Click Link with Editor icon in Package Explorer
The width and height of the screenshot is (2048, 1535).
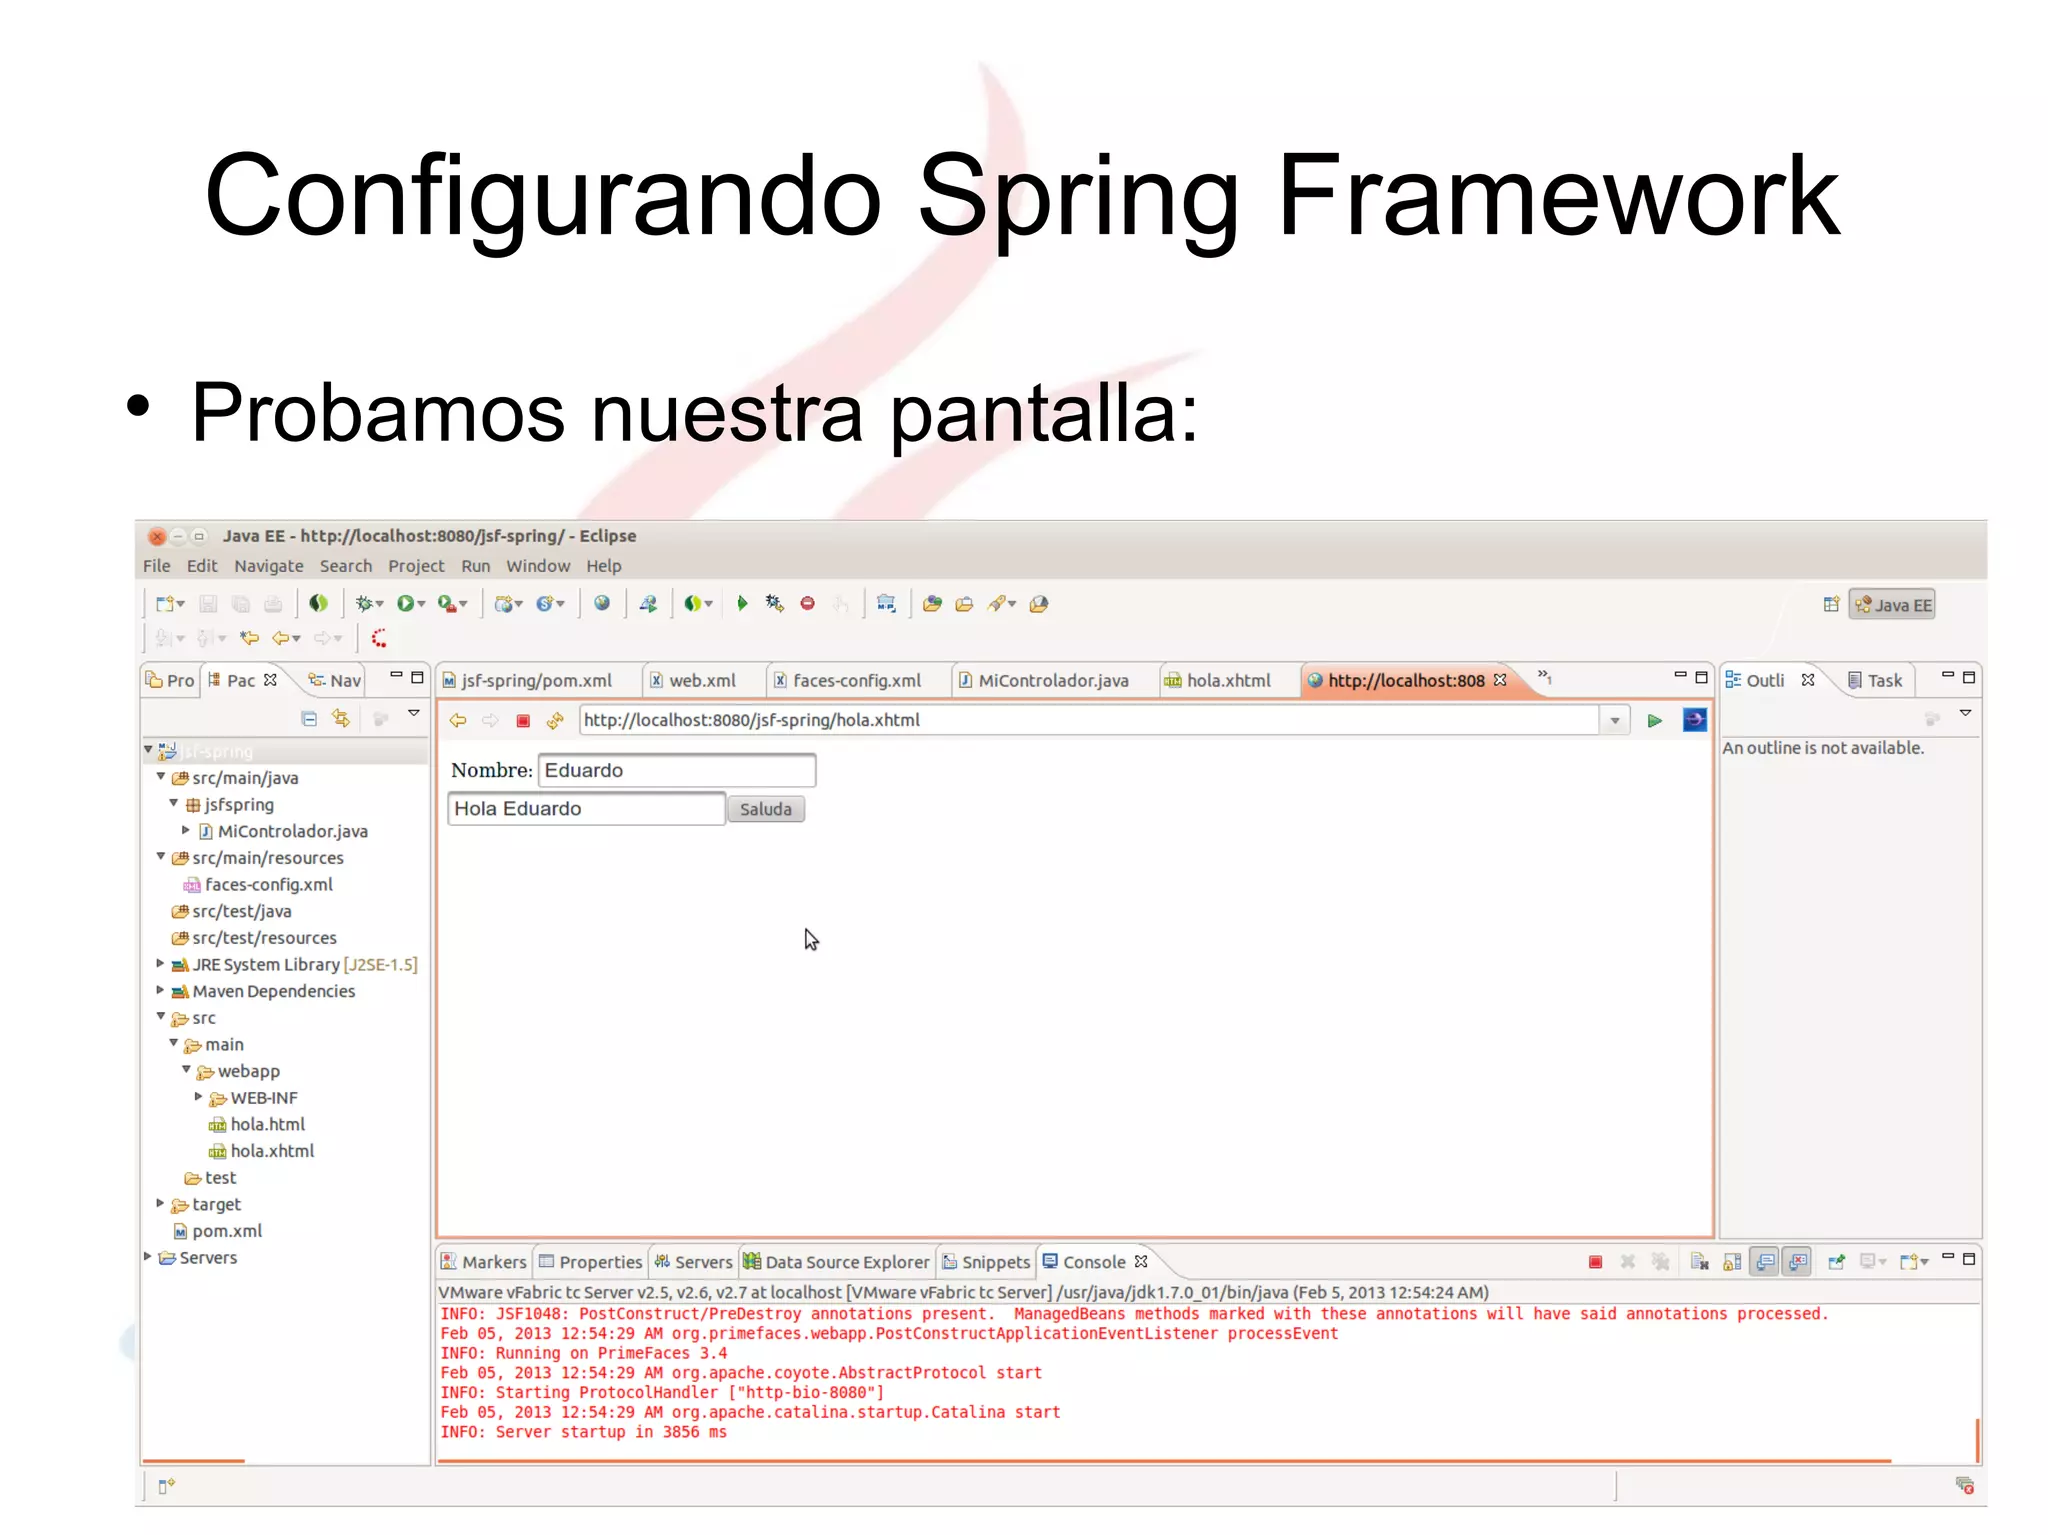pyautogui.click(x=341, y=718)
